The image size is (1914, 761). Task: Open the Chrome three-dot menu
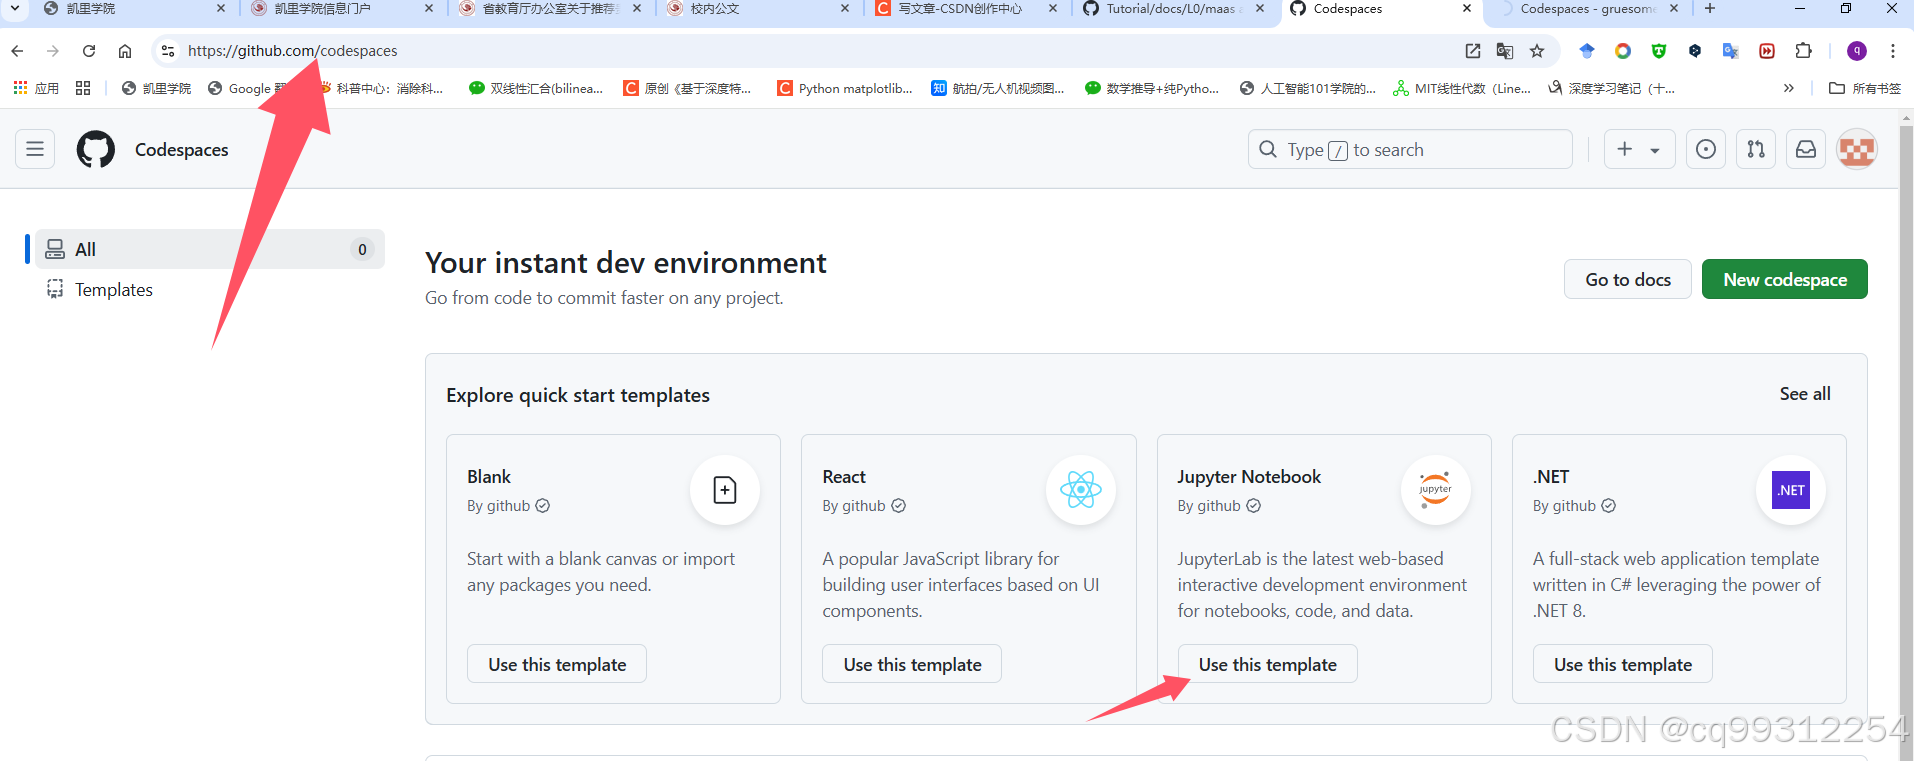[x=1893, y=51]
